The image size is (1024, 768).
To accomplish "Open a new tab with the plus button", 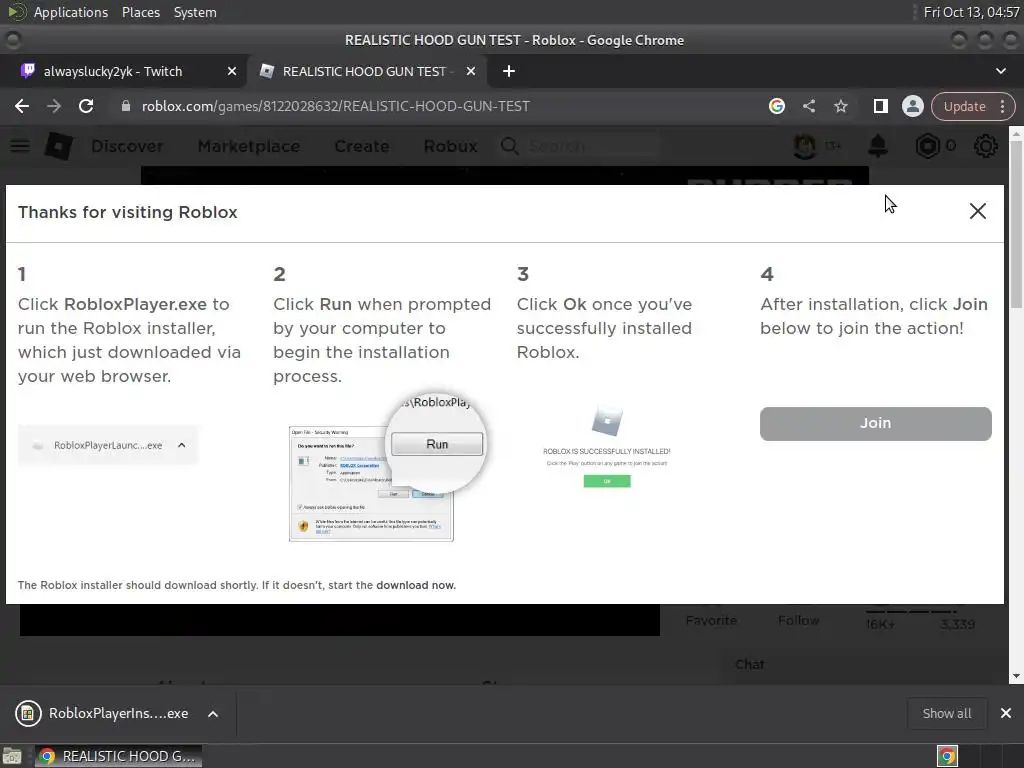I will 509,71.
